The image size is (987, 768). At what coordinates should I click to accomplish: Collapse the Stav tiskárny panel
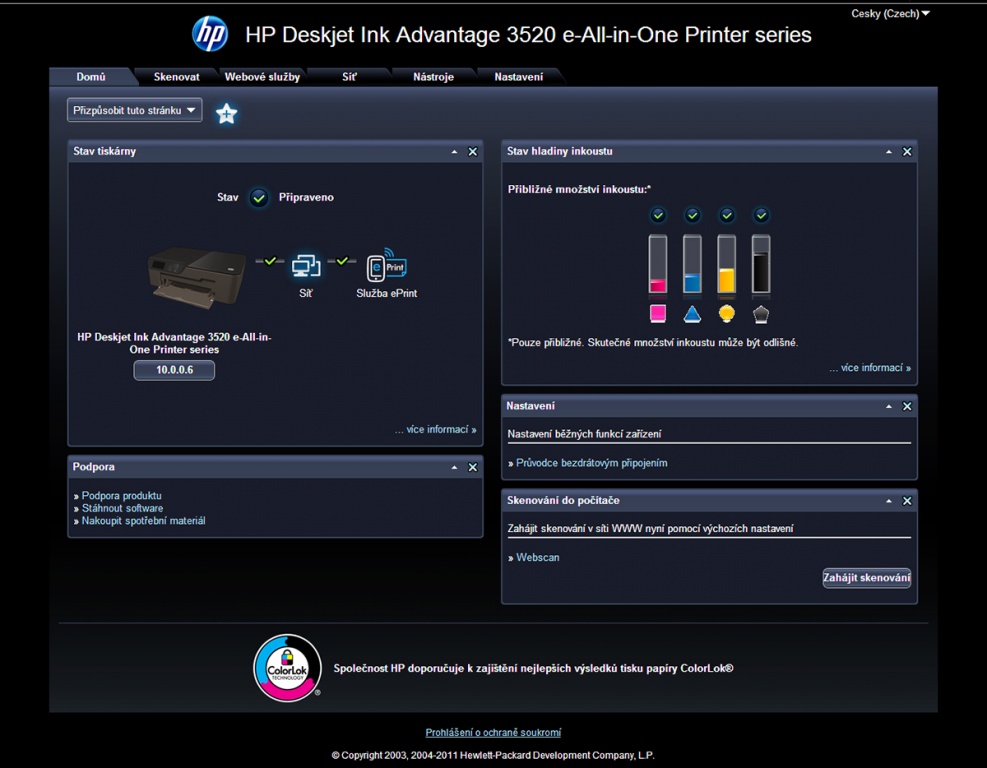[454, 152]
